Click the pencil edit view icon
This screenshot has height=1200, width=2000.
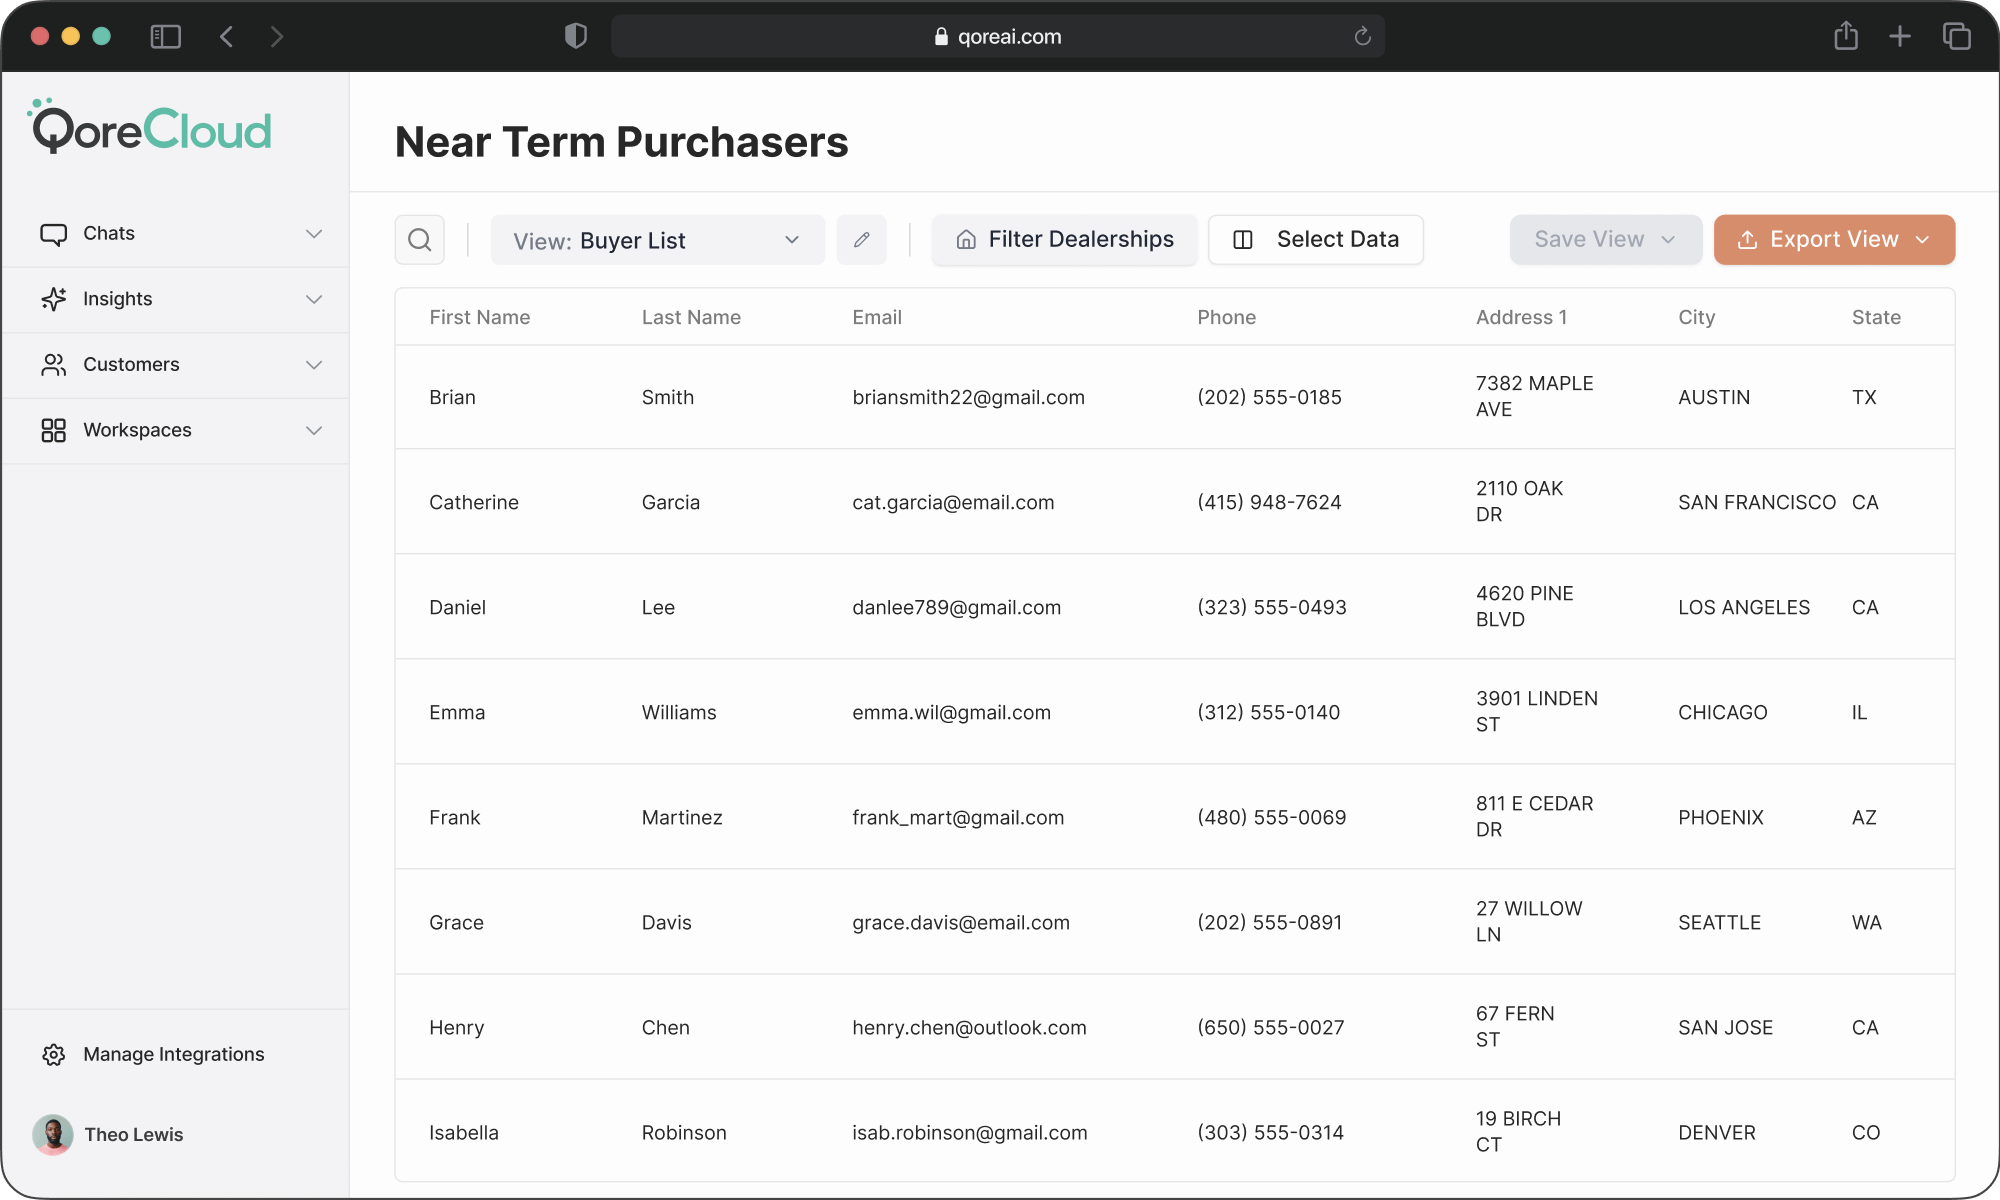(861, 240)
